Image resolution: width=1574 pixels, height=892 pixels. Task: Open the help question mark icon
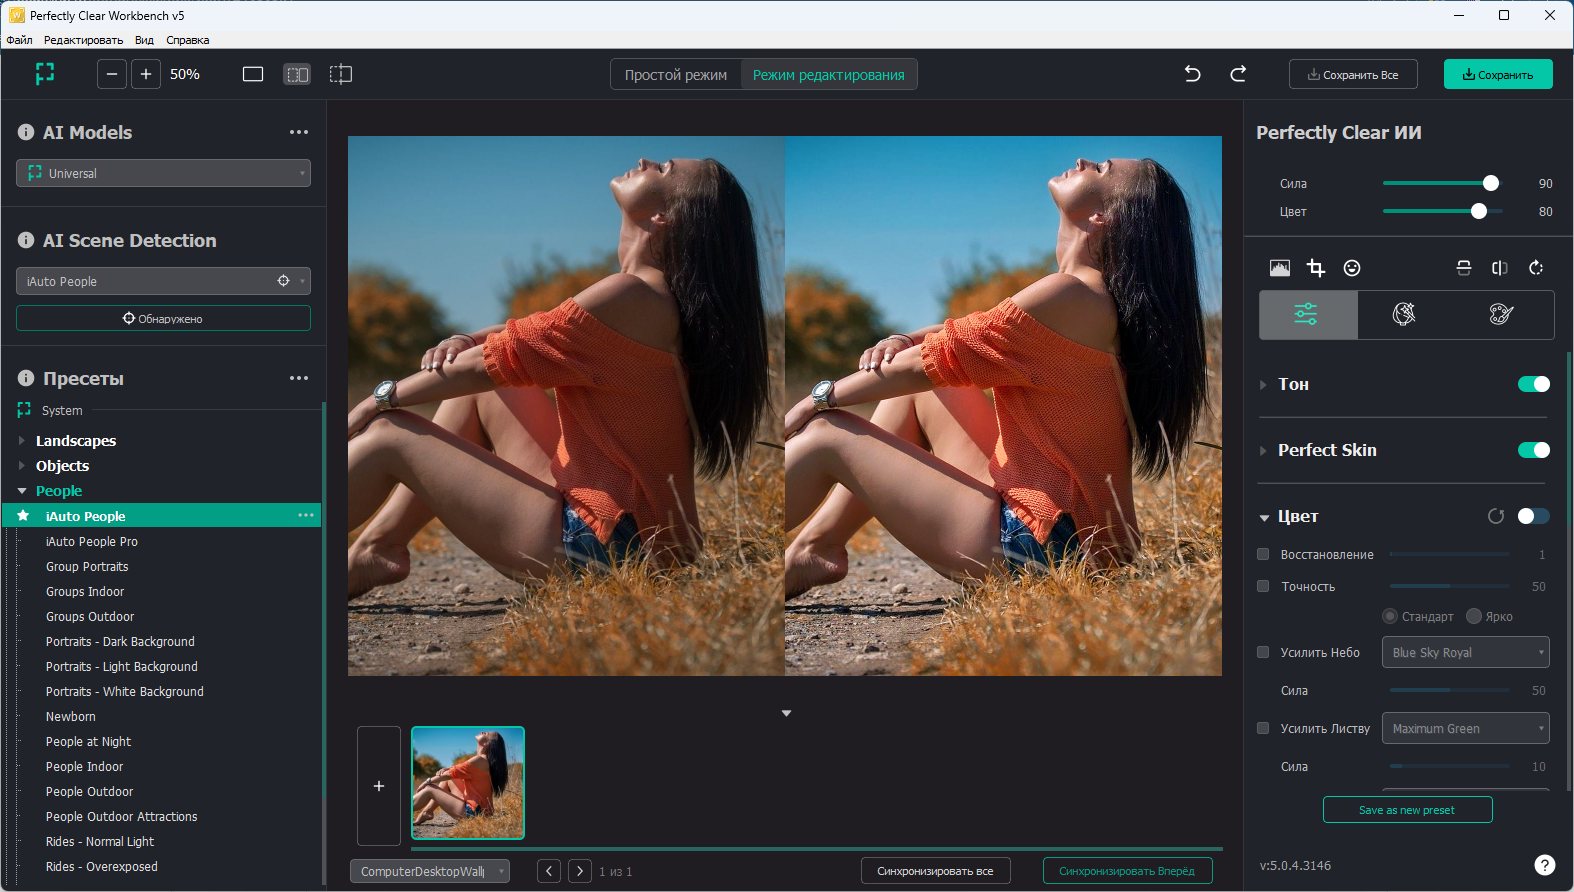1544,865
